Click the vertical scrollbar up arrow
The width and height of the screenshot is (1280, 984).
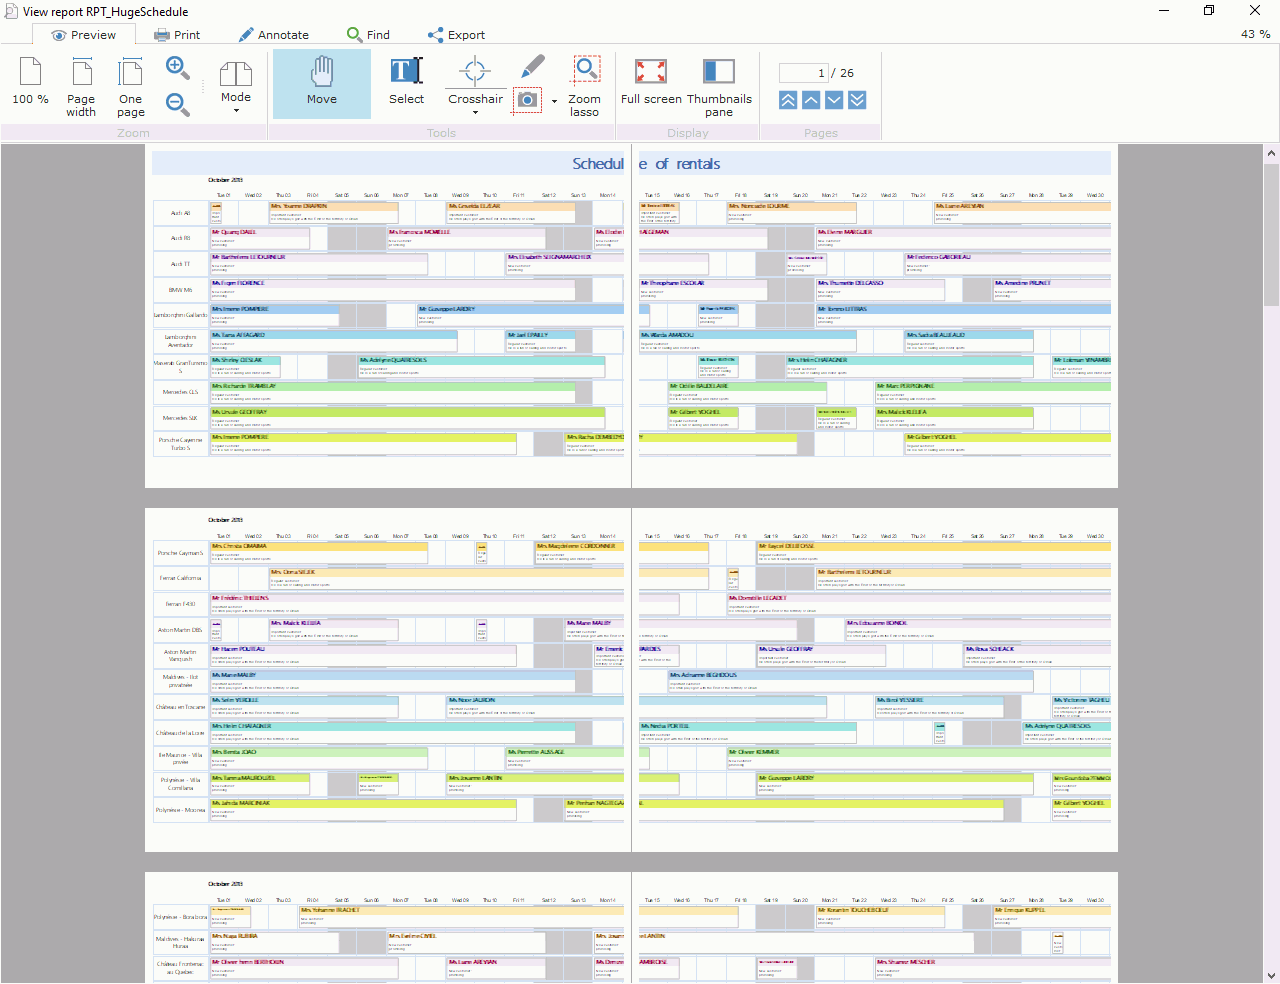coord(1271,154)
